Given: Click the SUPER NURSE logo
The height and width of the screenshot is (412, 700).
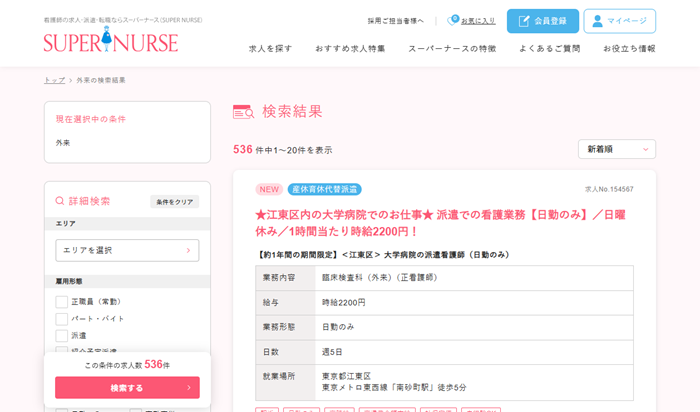Looking at the screenshot, I should pos(111,39).
